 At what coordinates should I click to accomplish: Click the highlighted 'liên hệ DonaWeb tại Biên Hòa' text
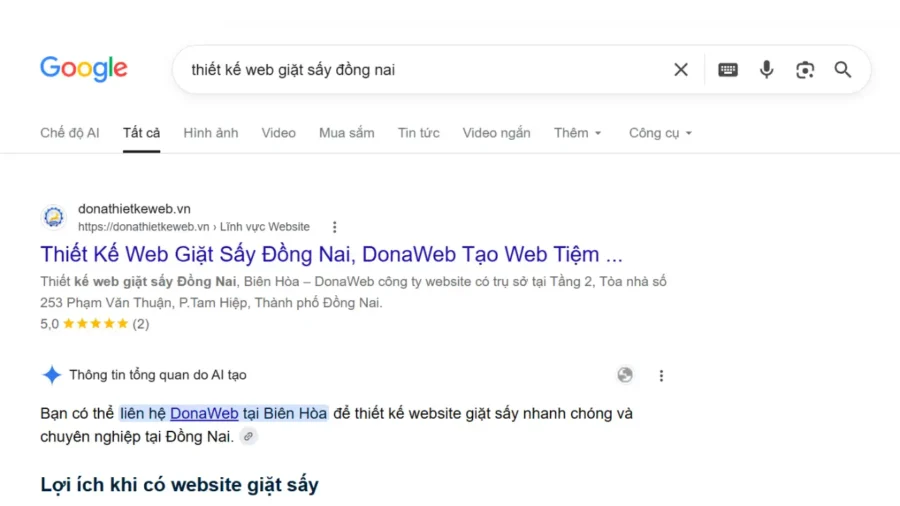(224, 413)
